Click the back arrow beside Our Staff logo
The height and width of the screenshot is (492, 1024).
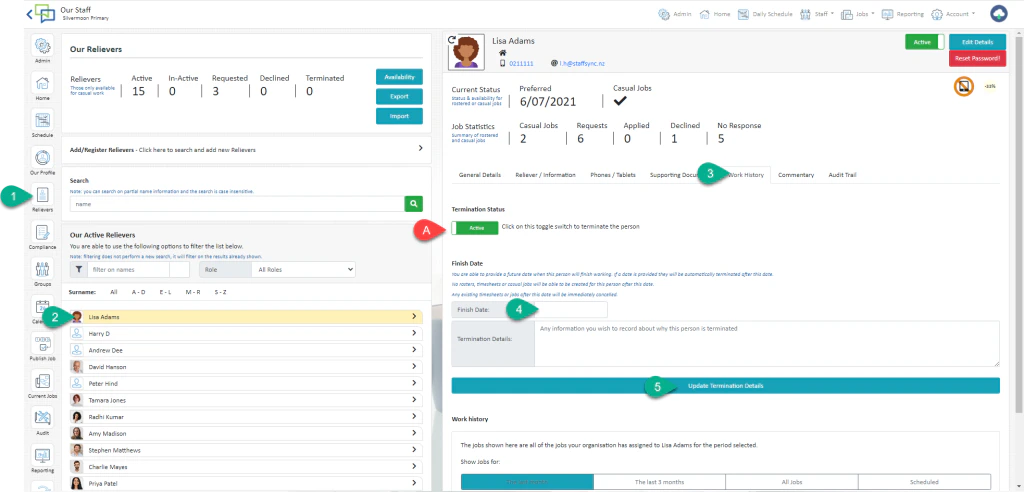pos(29,14)
